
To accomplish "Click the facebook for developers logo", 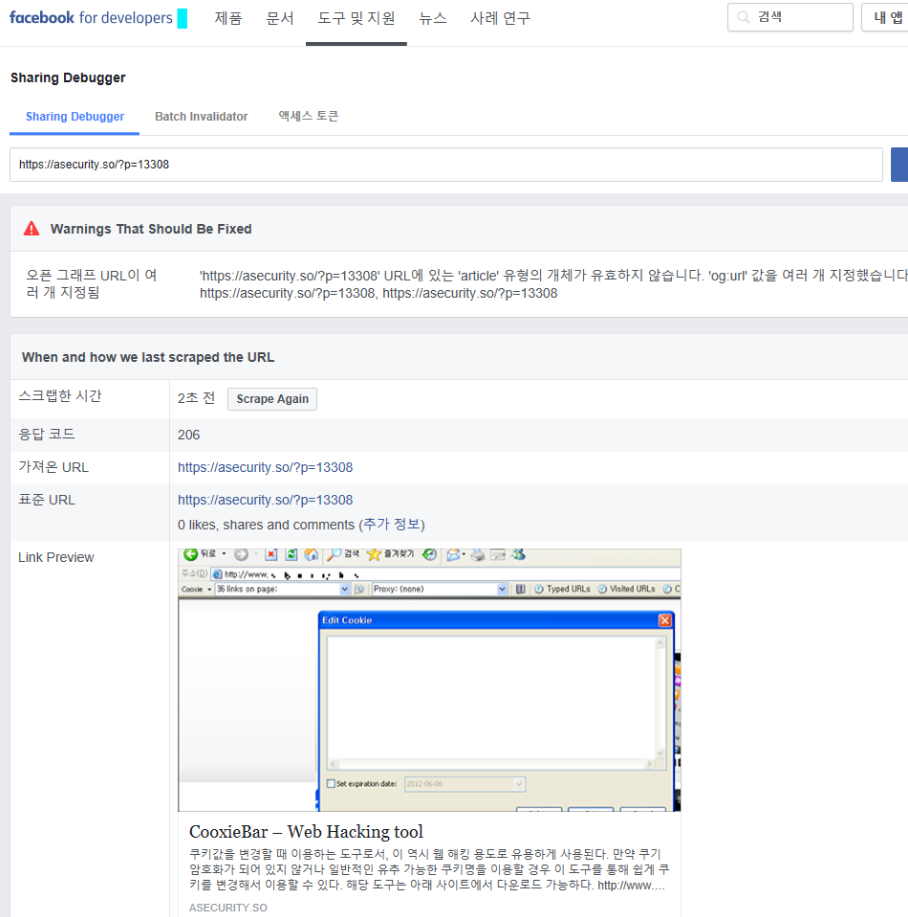I will 91,18.
